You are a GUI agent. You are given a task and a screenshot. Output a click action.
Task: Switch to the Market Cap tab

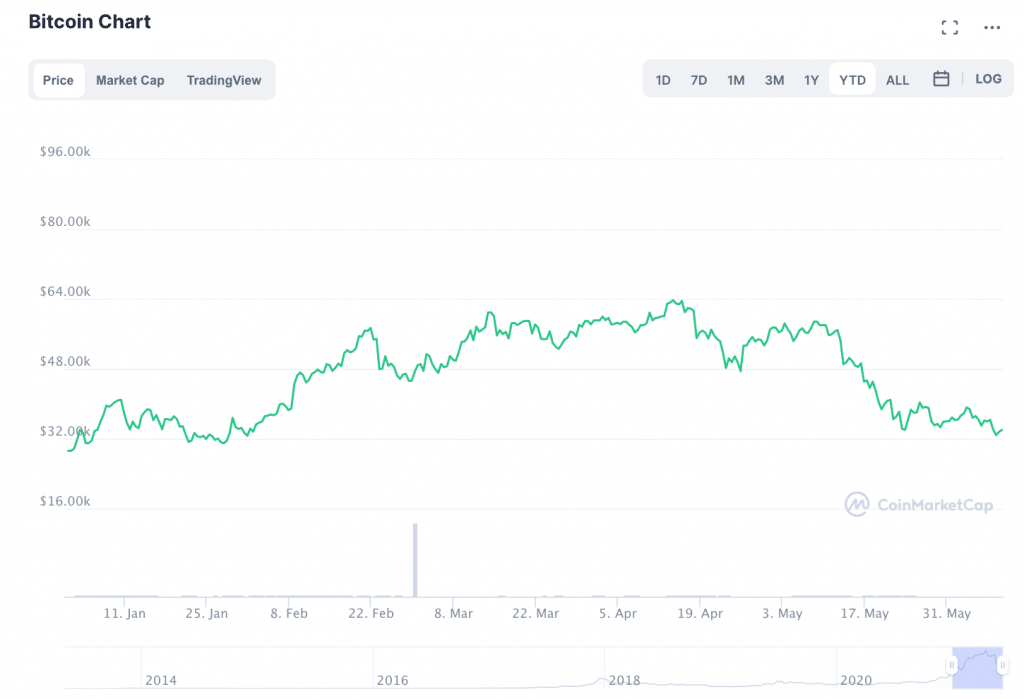click(x=130, y=80)
